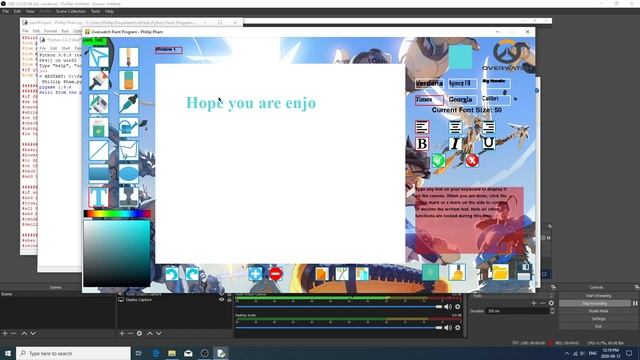
Task: Select the eyedropper color picker tool
Action: tap(129, 104)
